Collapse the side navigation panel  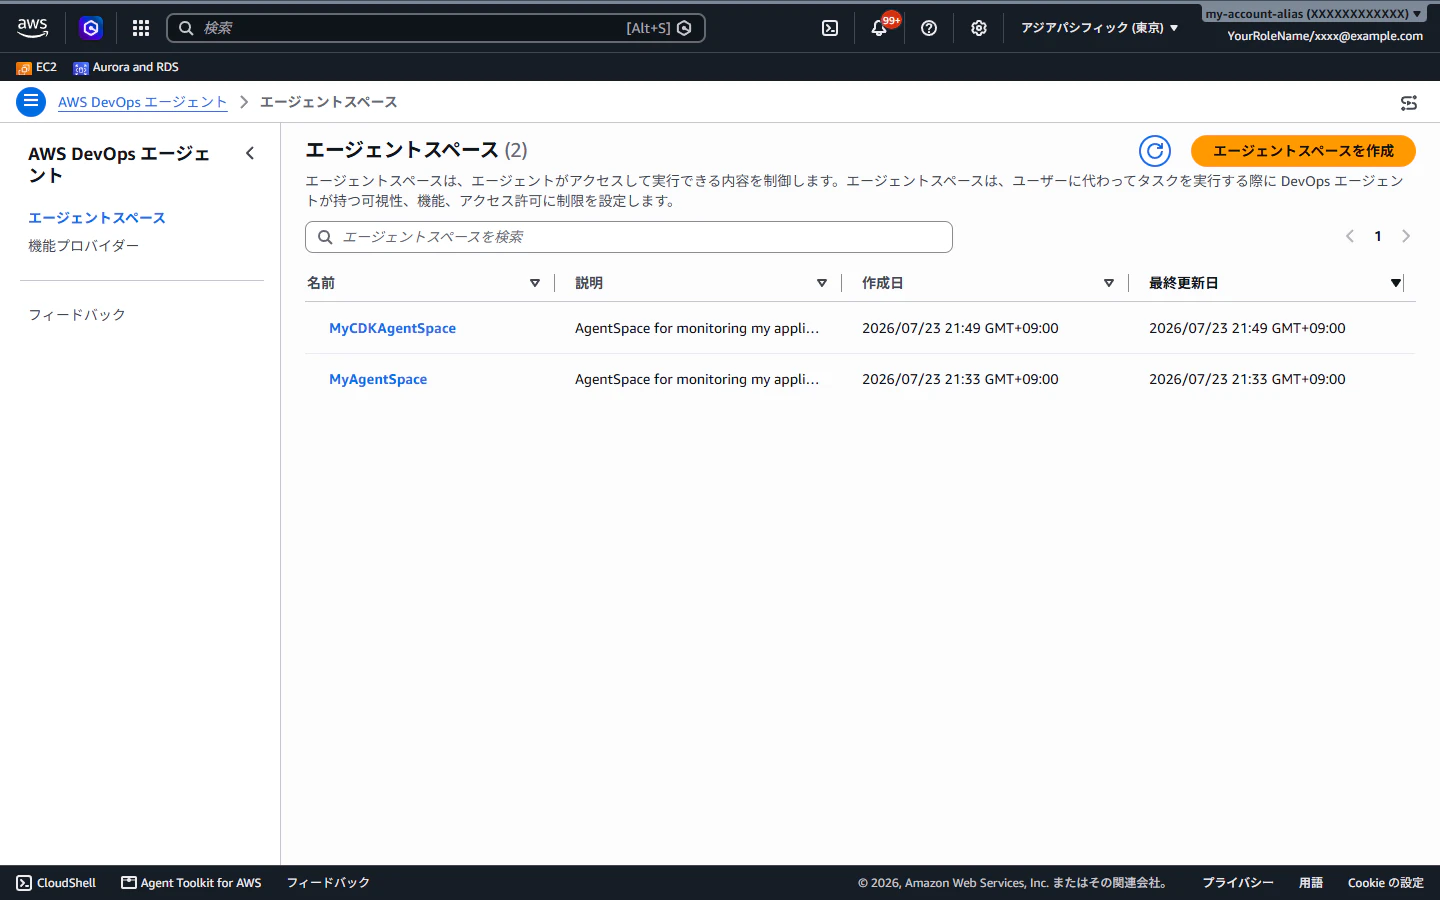(250, 153)
